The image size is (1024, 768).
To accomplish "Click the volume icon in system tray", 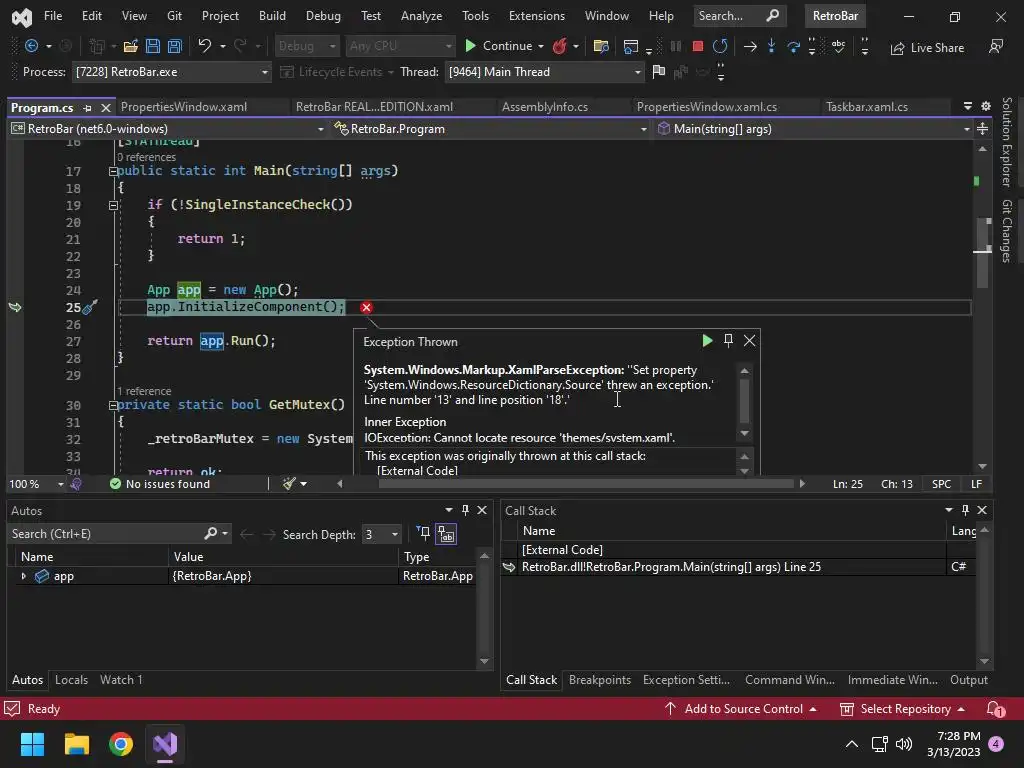I will click(904, 744).
